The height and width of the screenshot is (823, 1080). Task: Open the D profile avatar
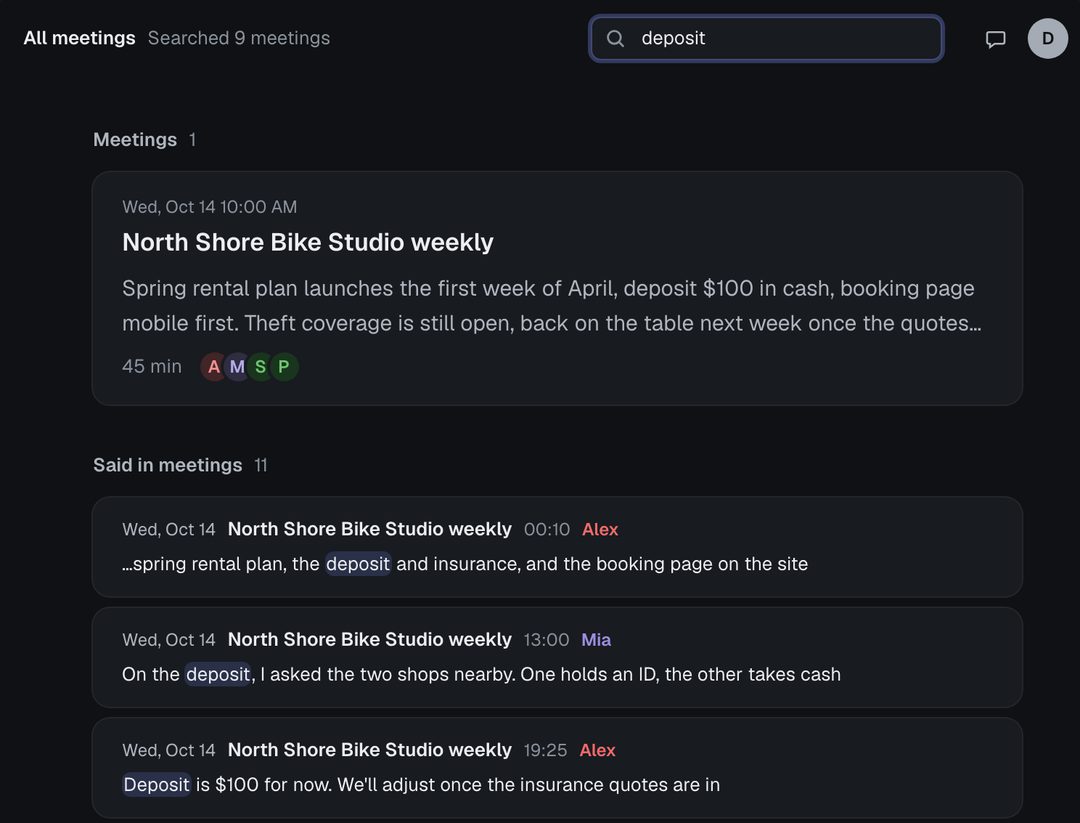[x=1048, y=39]
